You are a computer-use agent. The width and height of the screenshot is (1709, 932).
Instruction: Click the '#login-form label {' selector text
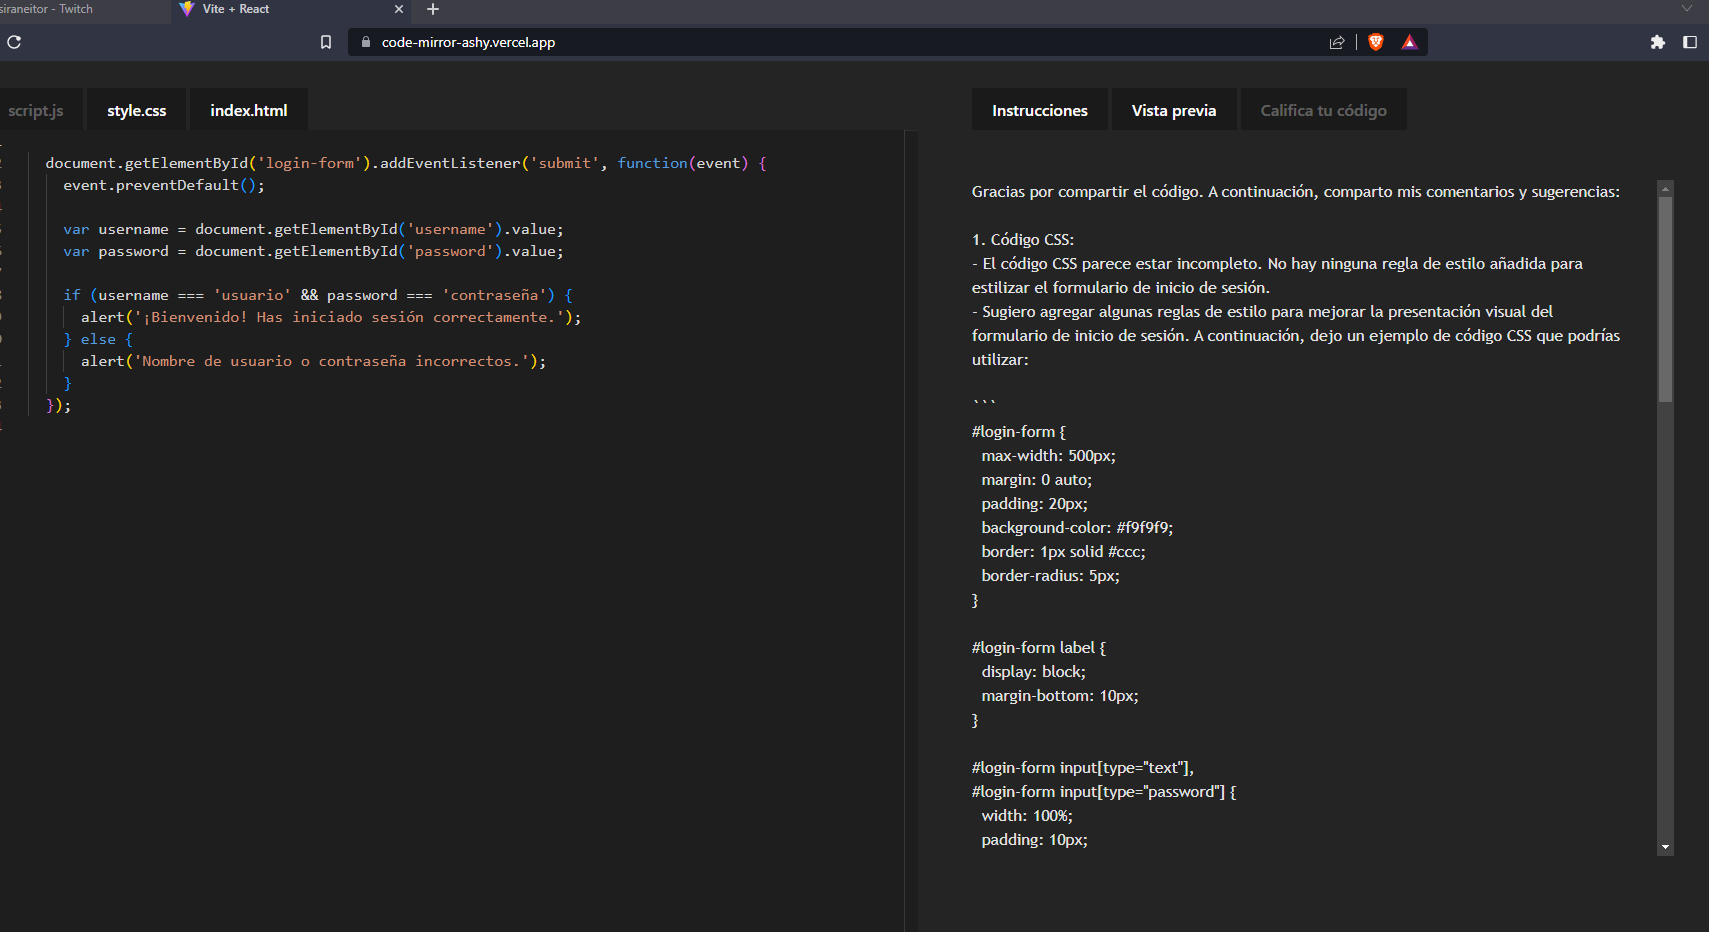(x=1039, y=648)
